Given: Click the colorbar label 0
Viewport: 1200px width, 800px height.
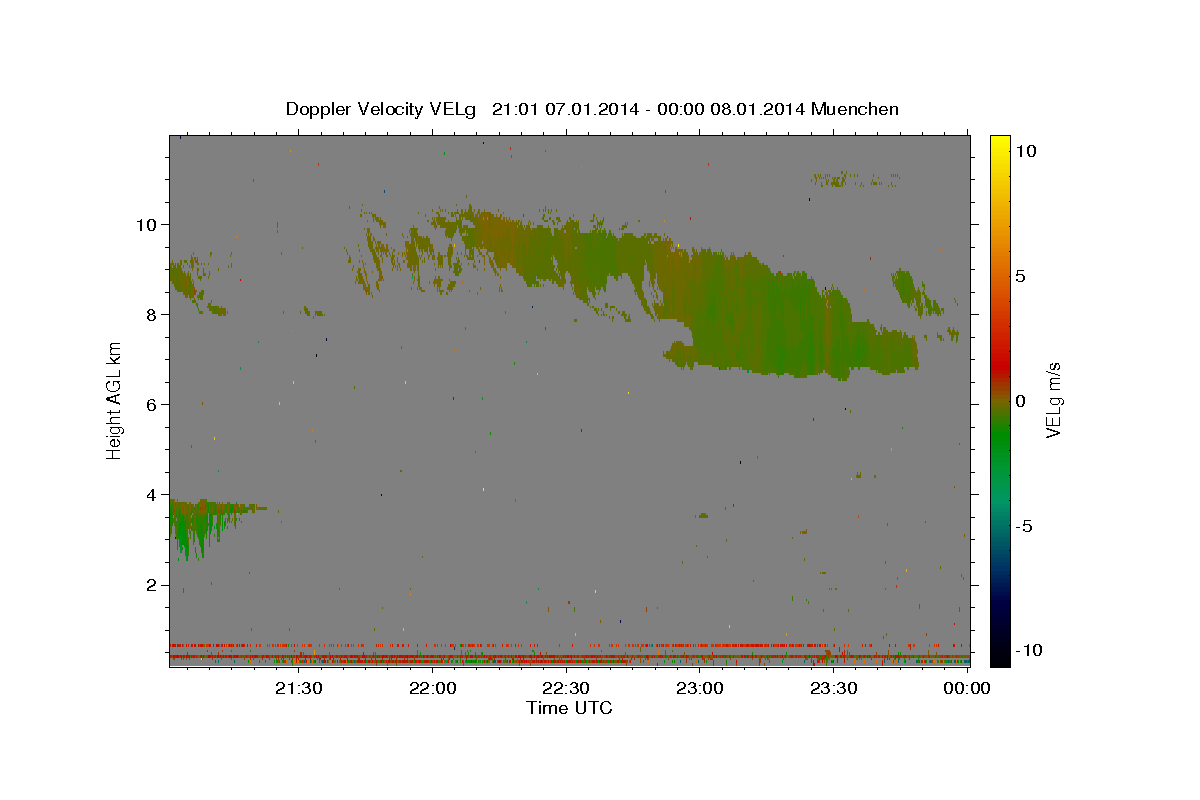Looking at the screenshot, I should tap(1020, 401).
